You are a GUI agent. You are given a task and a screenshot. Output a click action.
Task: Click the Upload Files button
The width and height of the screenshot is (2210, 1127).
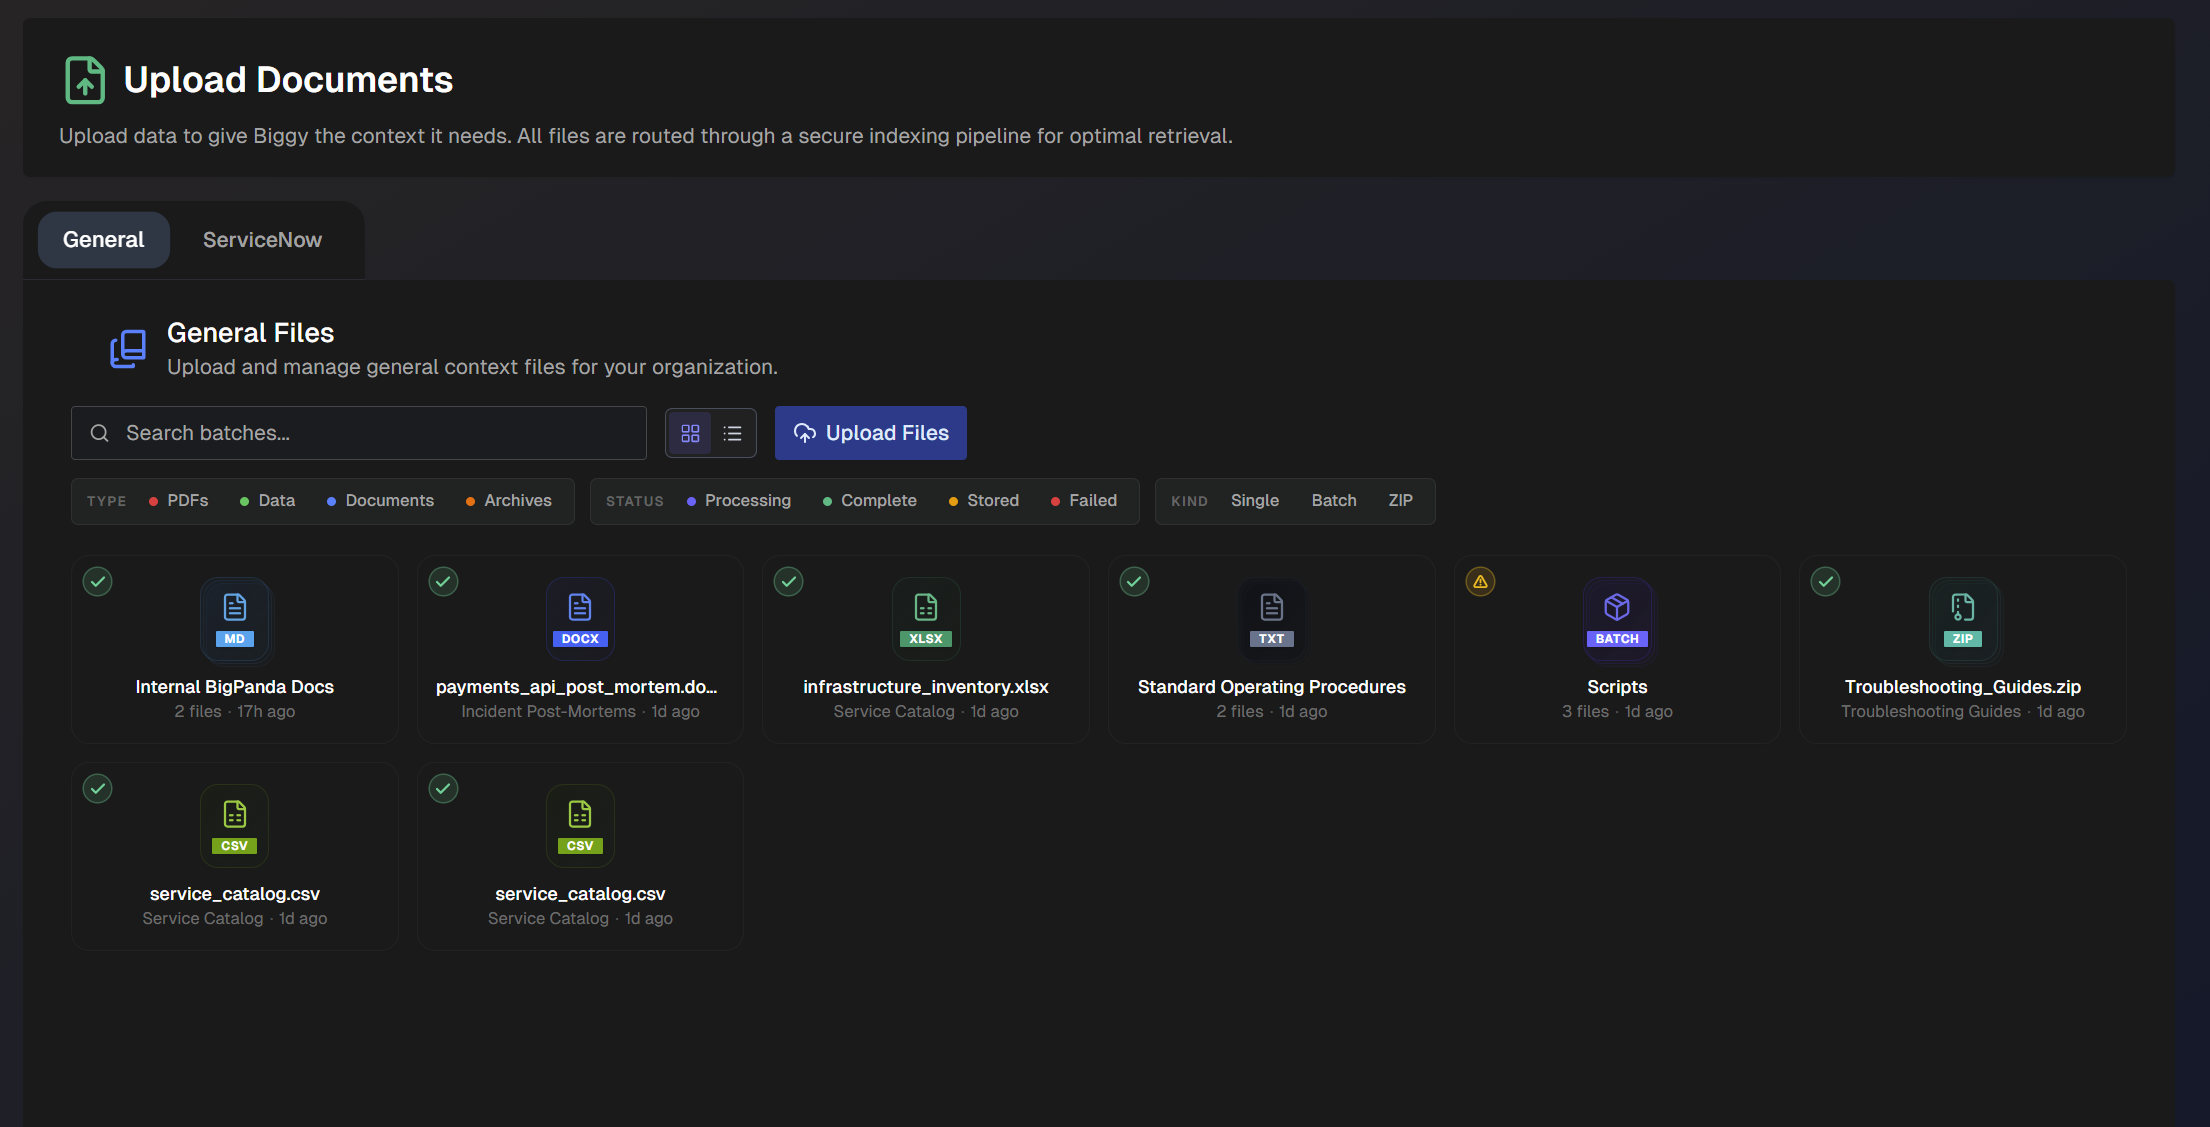(871, 433)
